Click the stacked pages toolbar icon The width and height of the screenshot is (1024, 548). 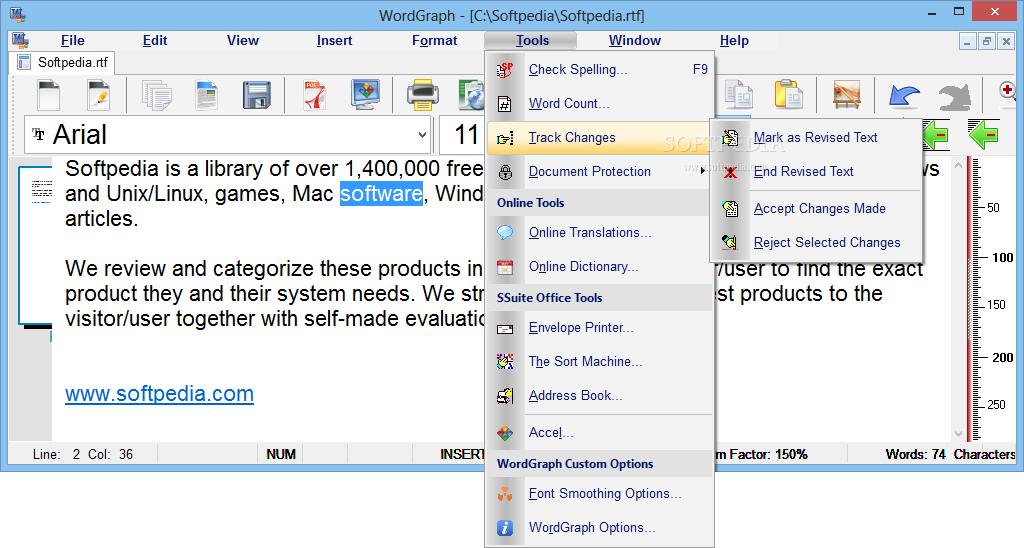pyautogui.click(x=157, y=95)
